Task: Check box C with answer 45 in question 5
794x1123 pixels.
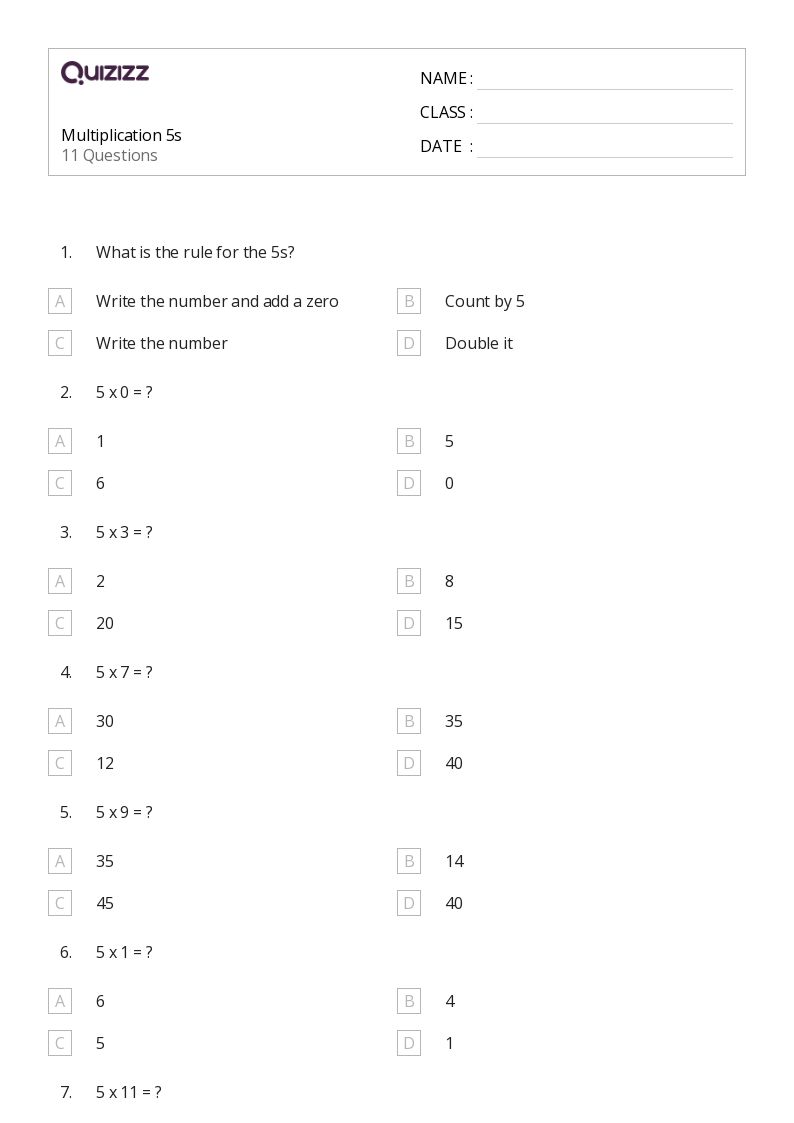Action: point(60,903)
